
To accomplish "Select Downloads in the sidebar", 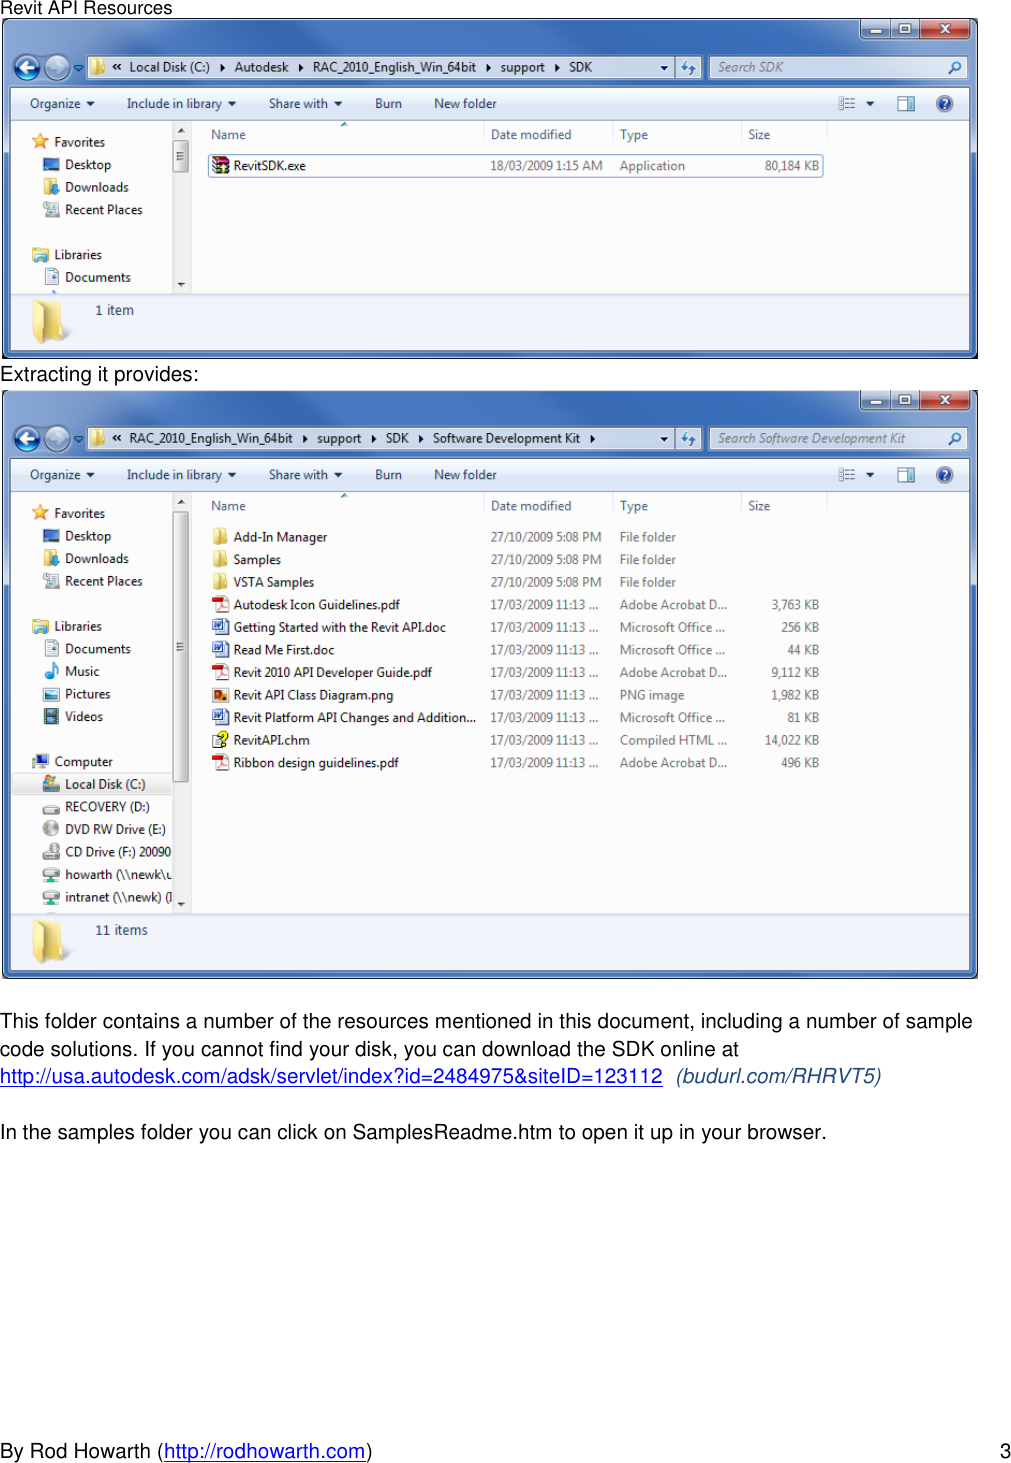I will [95, 558].
